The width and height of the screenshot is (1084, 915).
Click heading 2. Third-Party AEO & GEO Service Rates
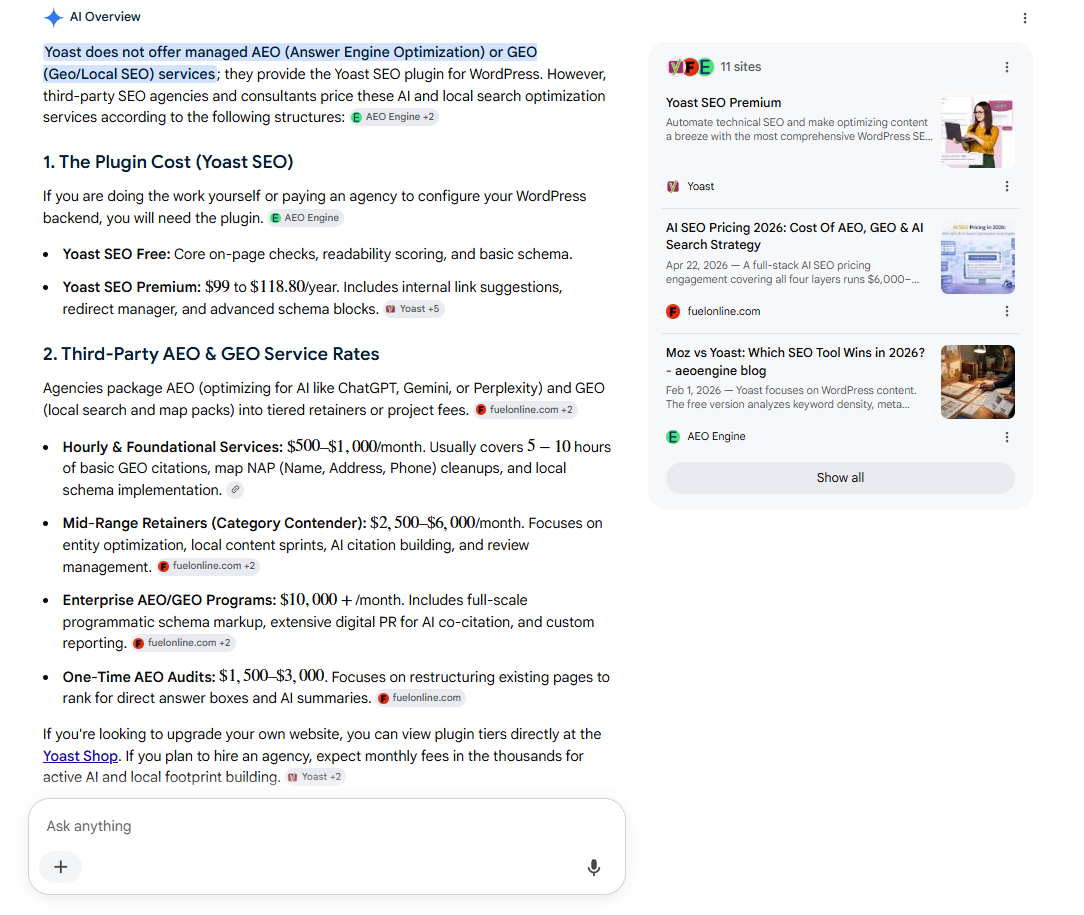pyautogui.click(x=211, y=354)
